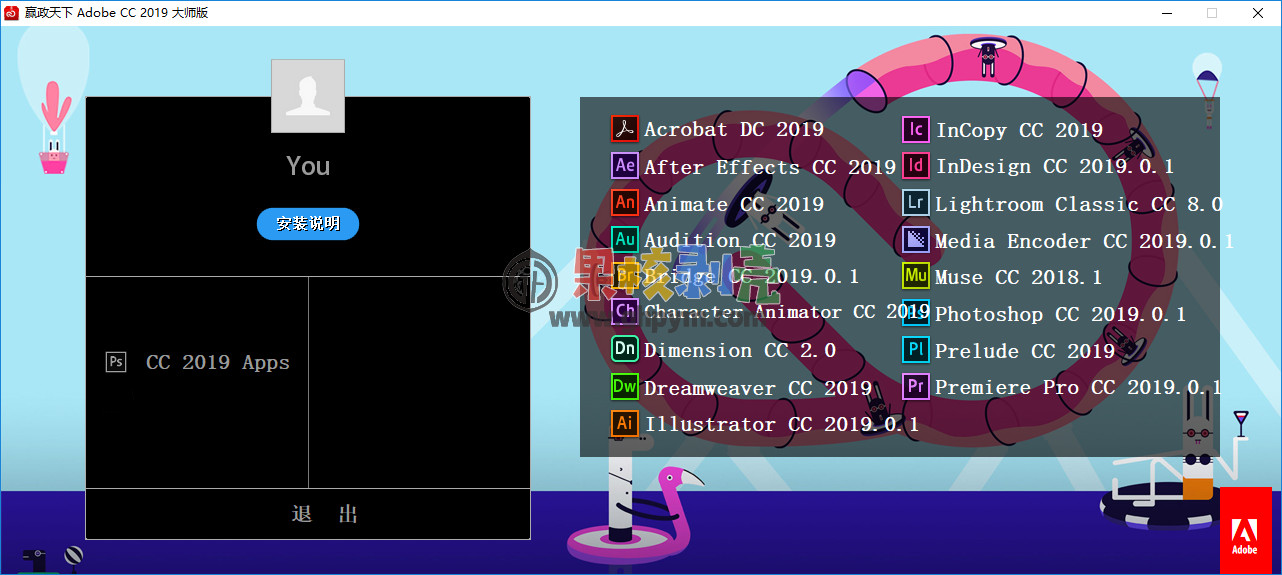The image size is (1282, 575).
Task: Click the Photoshop Ps icon in app list
Action: click(916, 312)
